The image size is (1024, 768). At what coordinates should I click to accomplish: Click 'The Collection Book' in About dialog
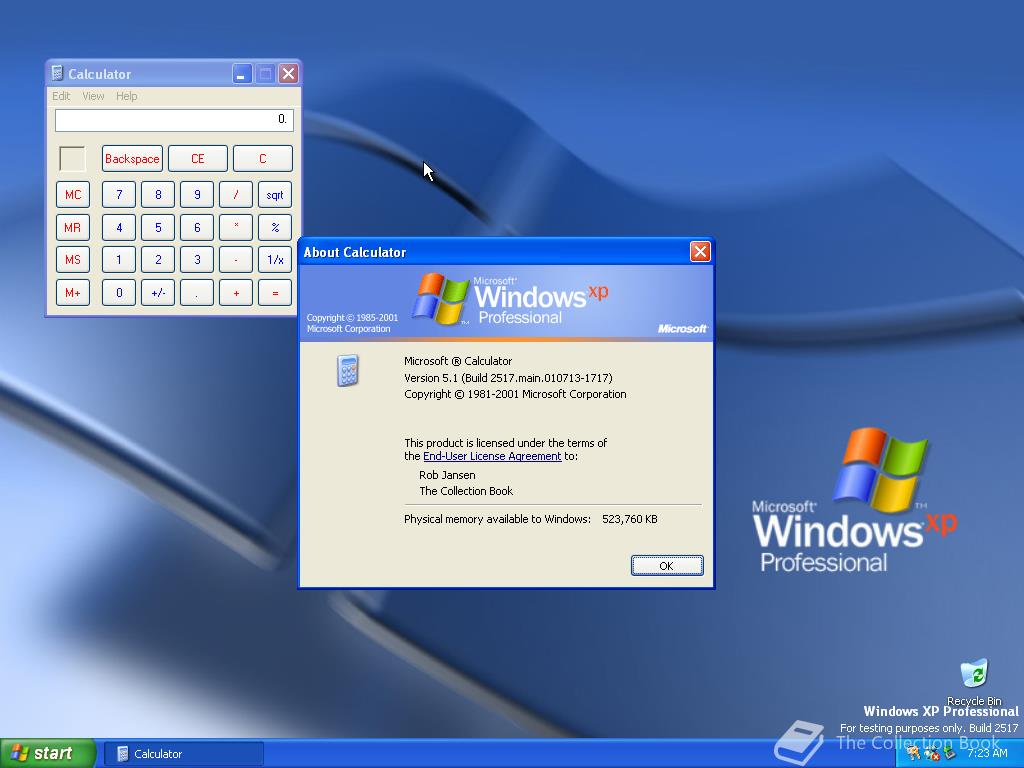tap(466, 491)
